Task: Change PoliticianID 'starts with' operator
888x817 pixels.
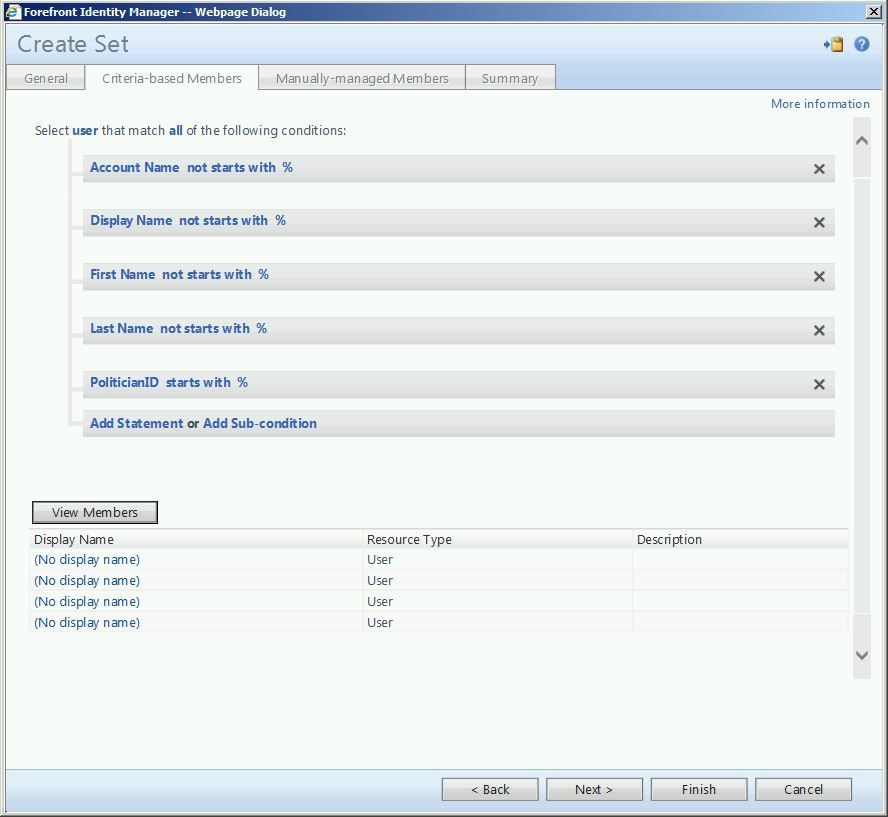Action: (x=198, y=383)
